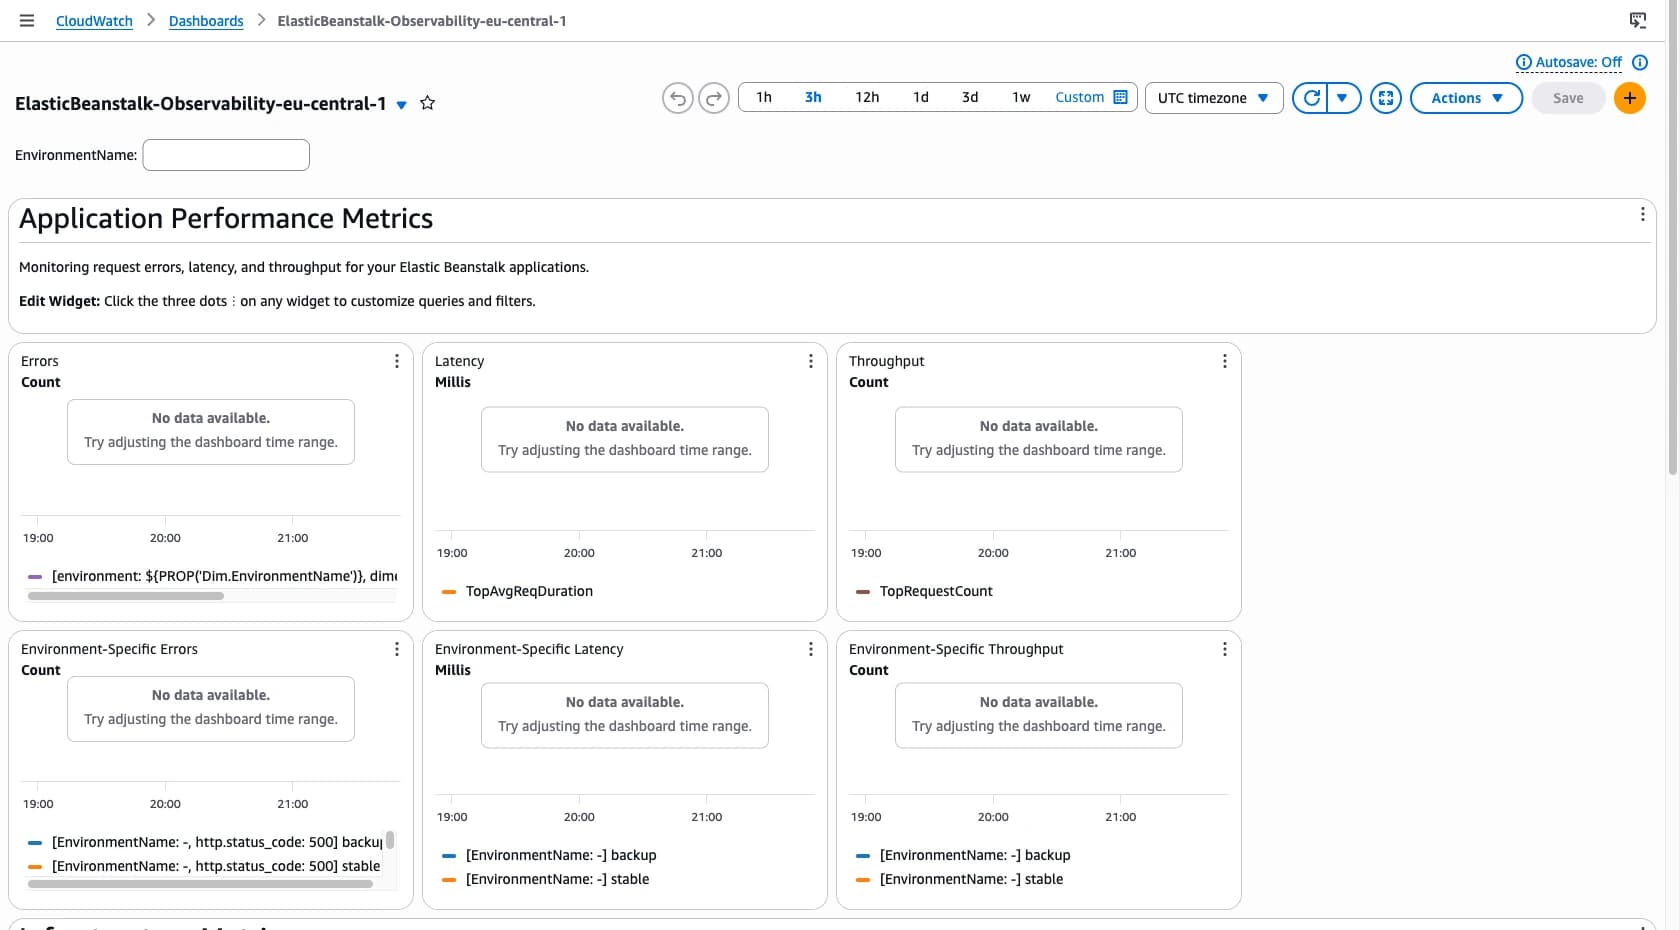Click the Application Performance Metrics heading
The image size is (1680, 930).
click(226, 219)
